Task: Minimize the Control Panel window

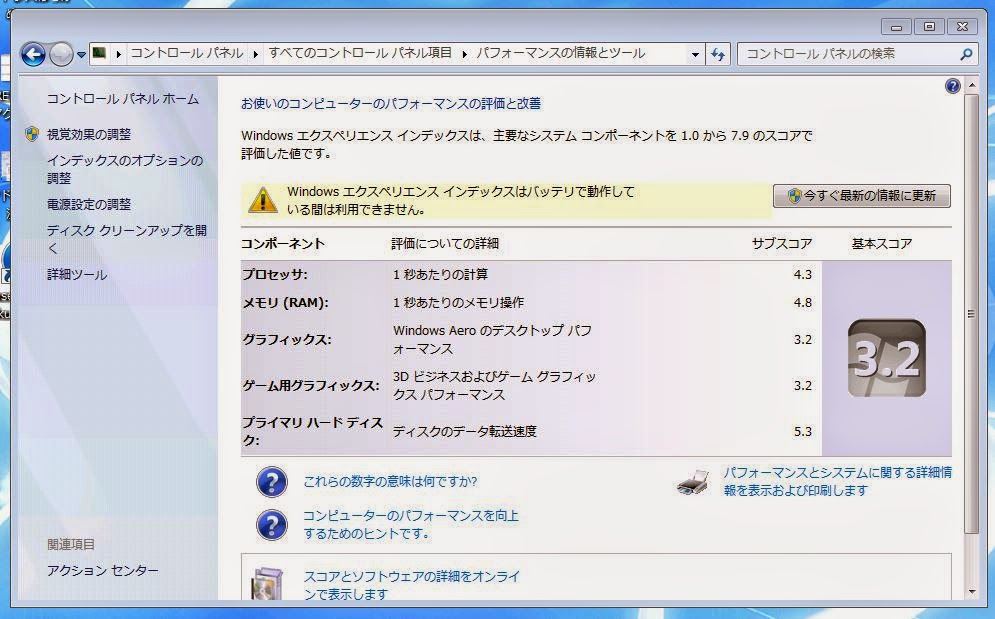Action: 896,27
